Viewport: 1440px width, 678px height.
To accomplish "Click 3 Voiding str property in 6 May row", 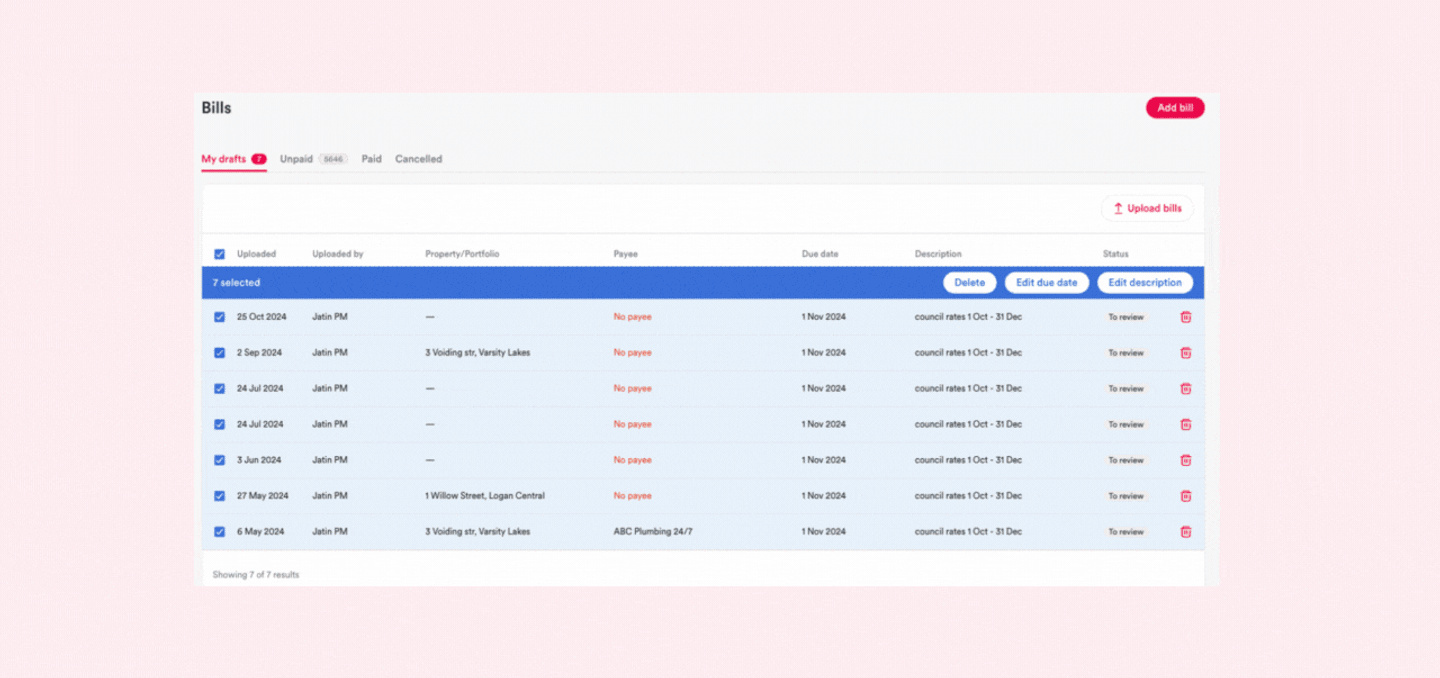I will click(478, 532).
